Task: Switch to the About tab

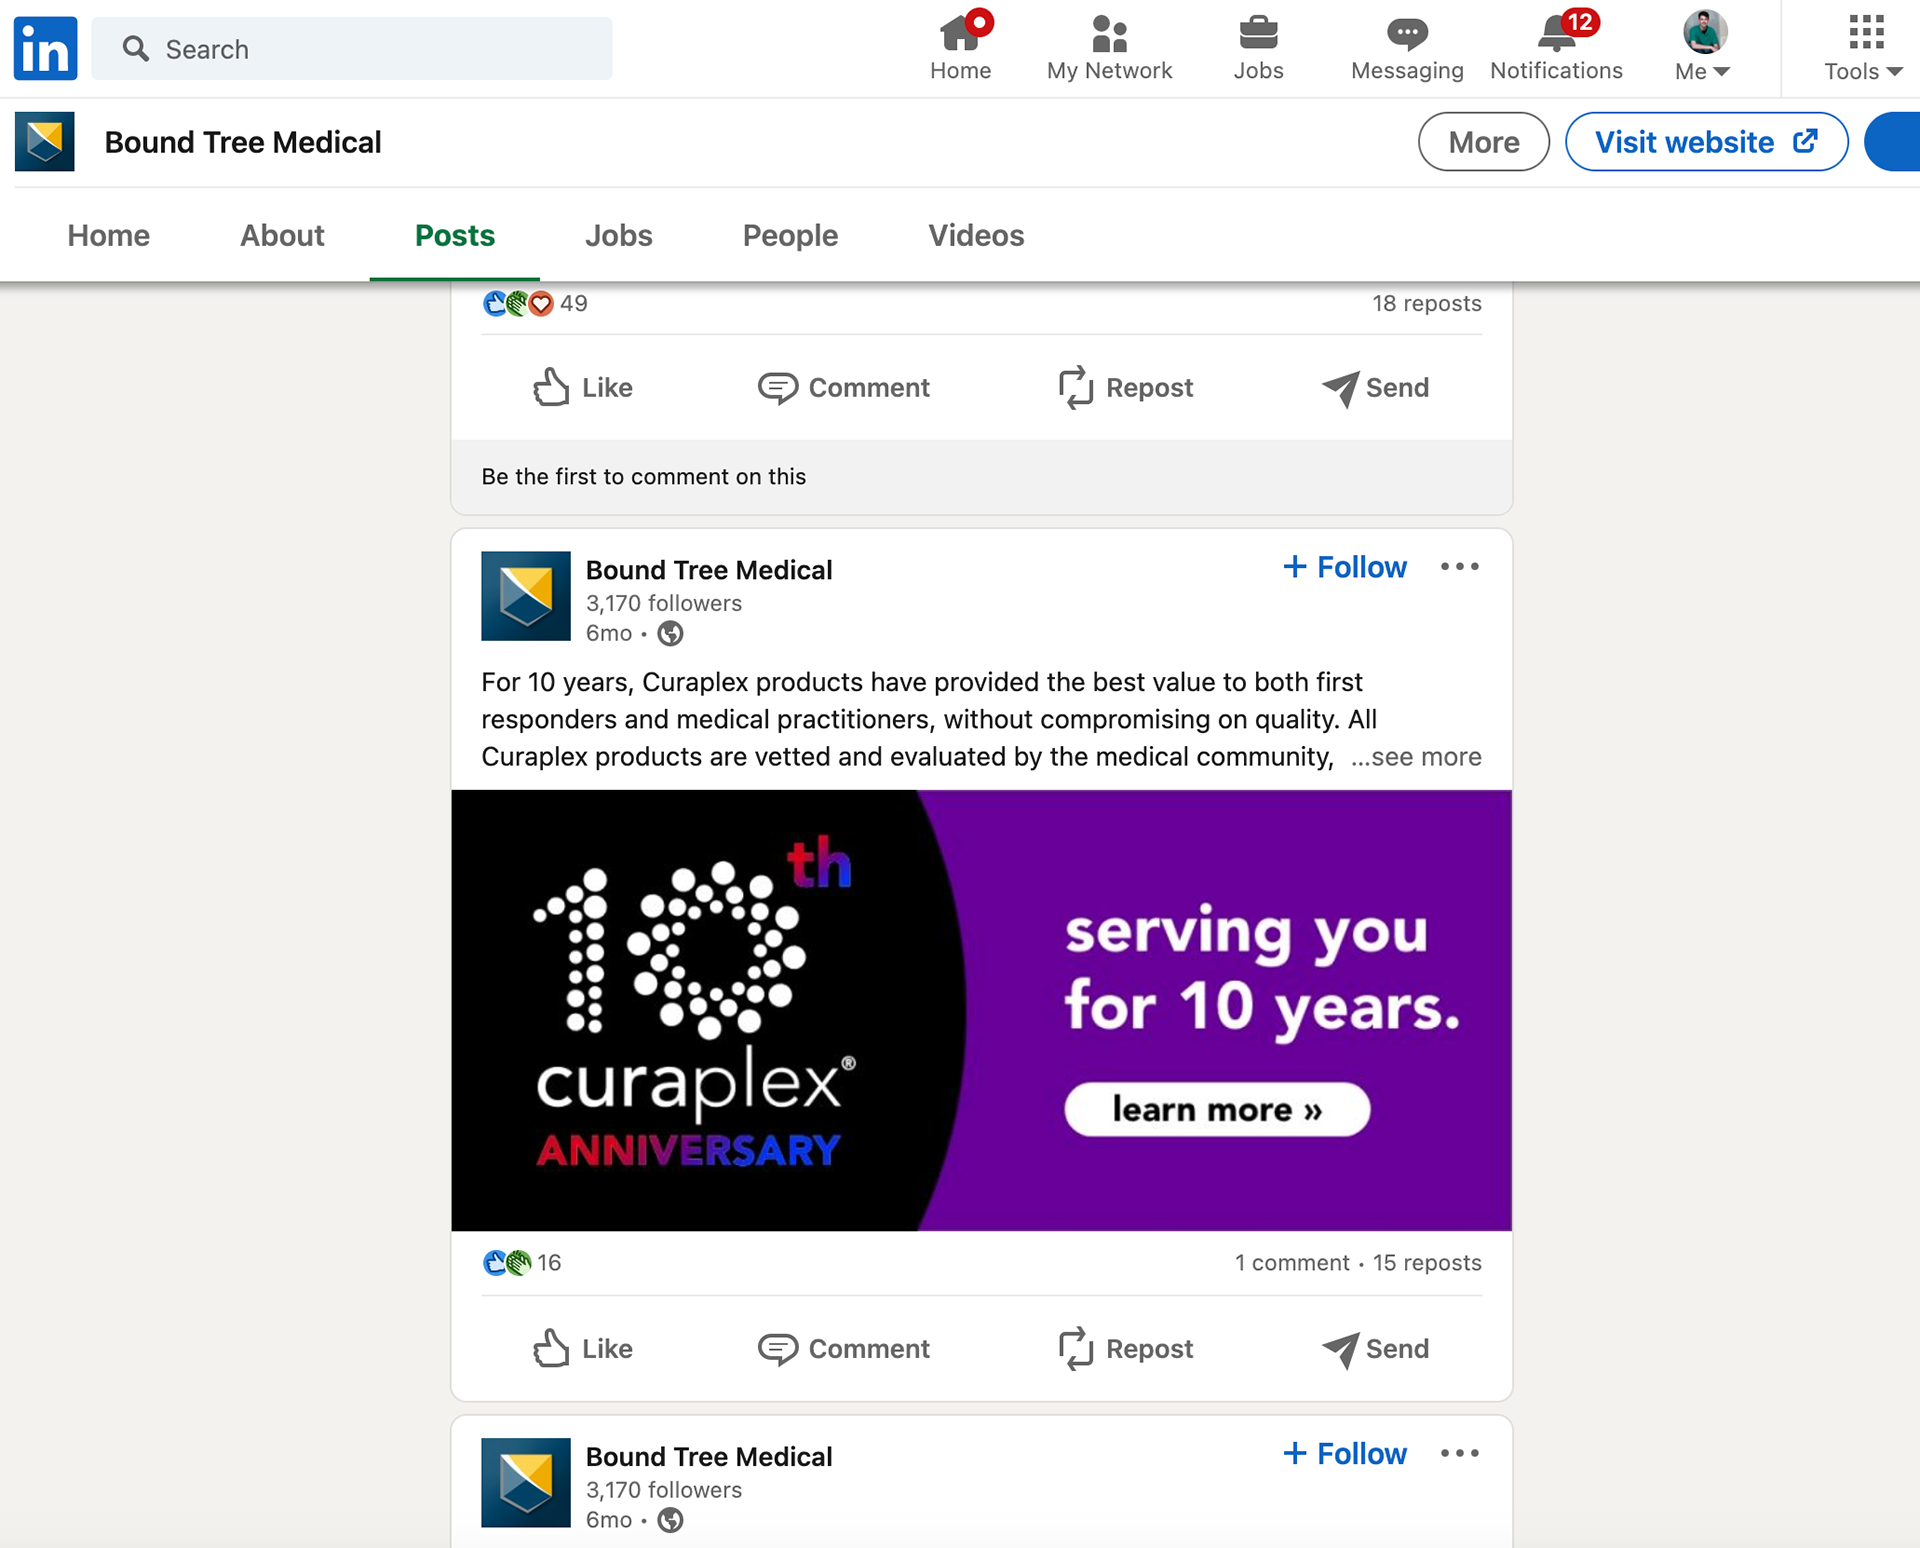Action: point(282,236)
